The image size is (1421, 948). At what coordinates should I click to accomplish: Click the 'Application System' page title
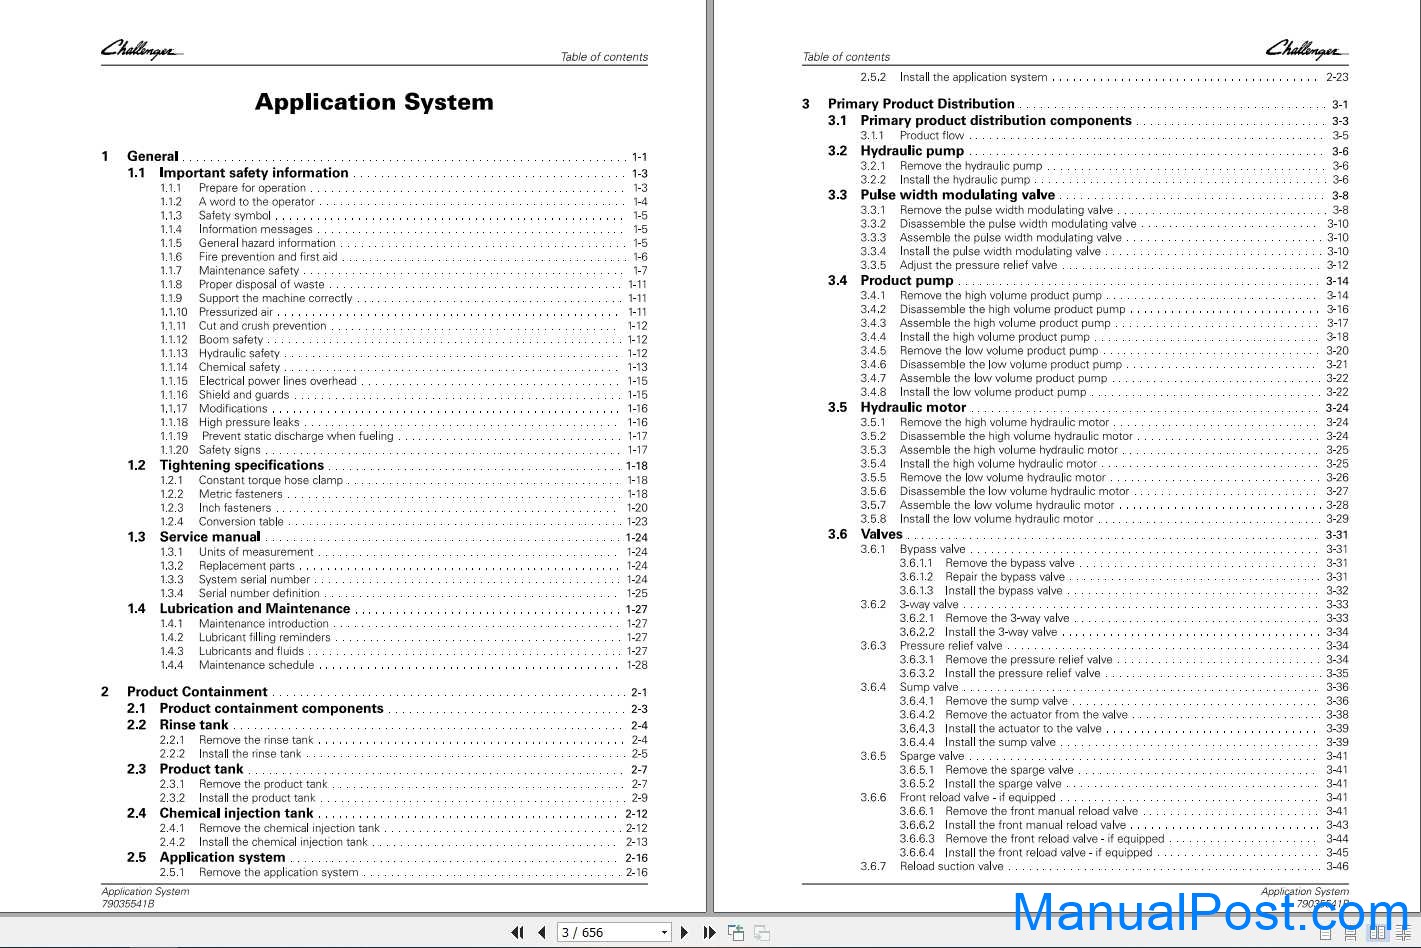pos(374,102)
